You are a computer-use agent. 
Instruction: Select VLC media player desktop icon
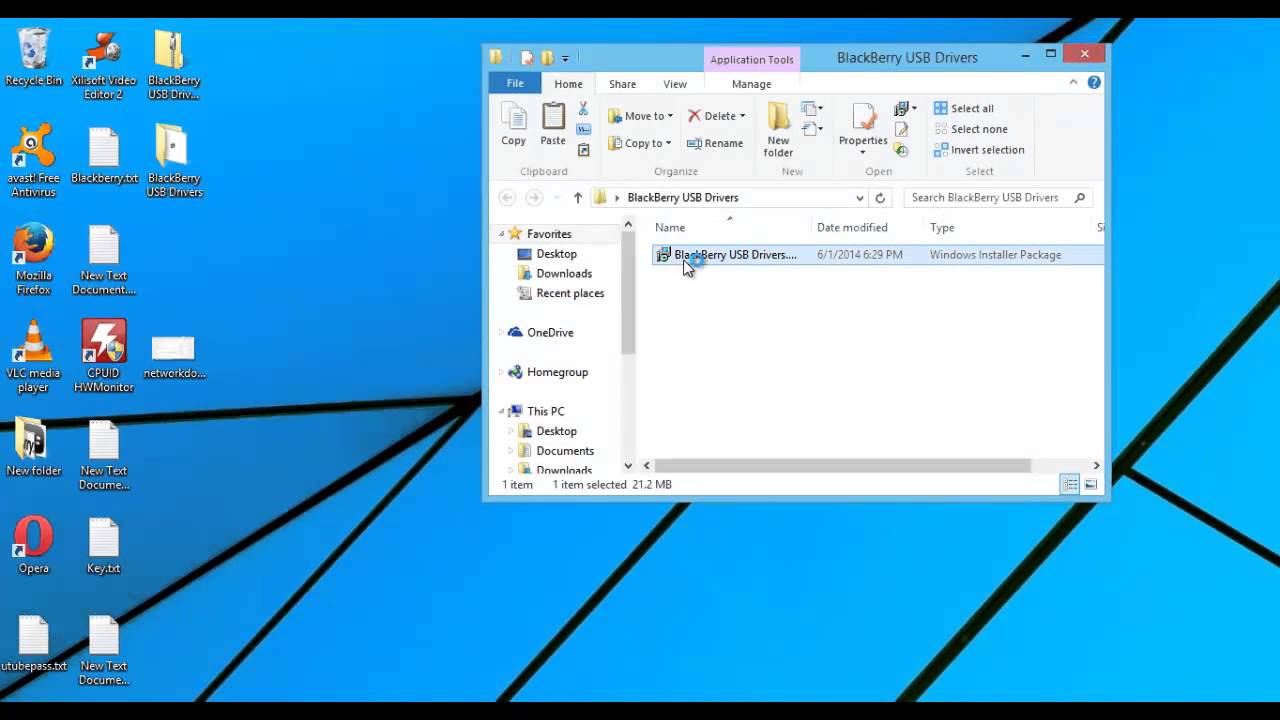pos(33,357)
